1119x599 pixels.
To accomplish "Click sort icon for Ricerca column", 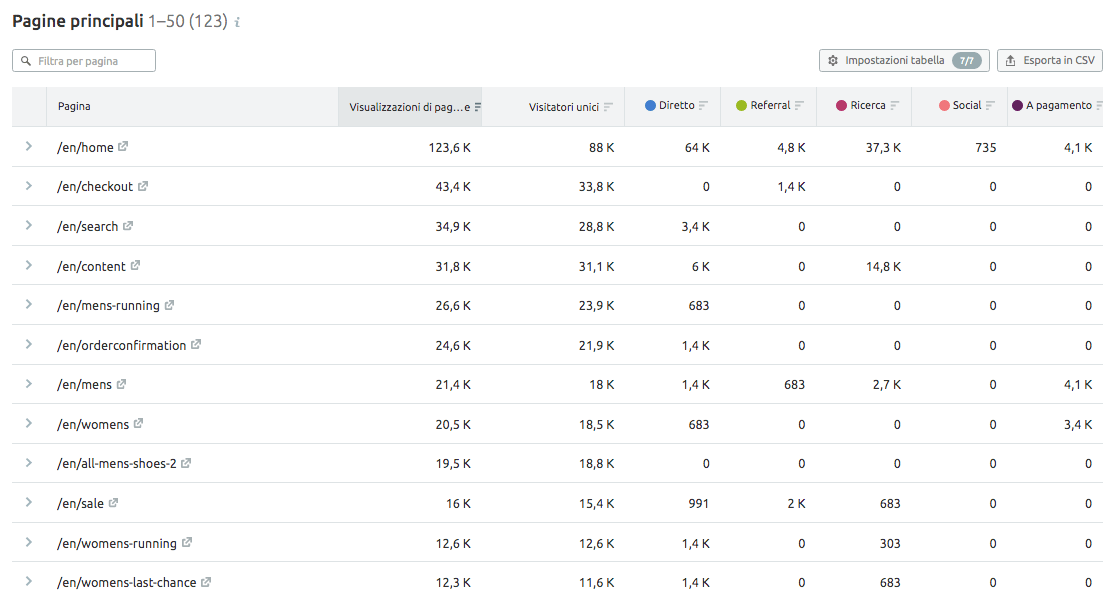I will coord(894,106).
